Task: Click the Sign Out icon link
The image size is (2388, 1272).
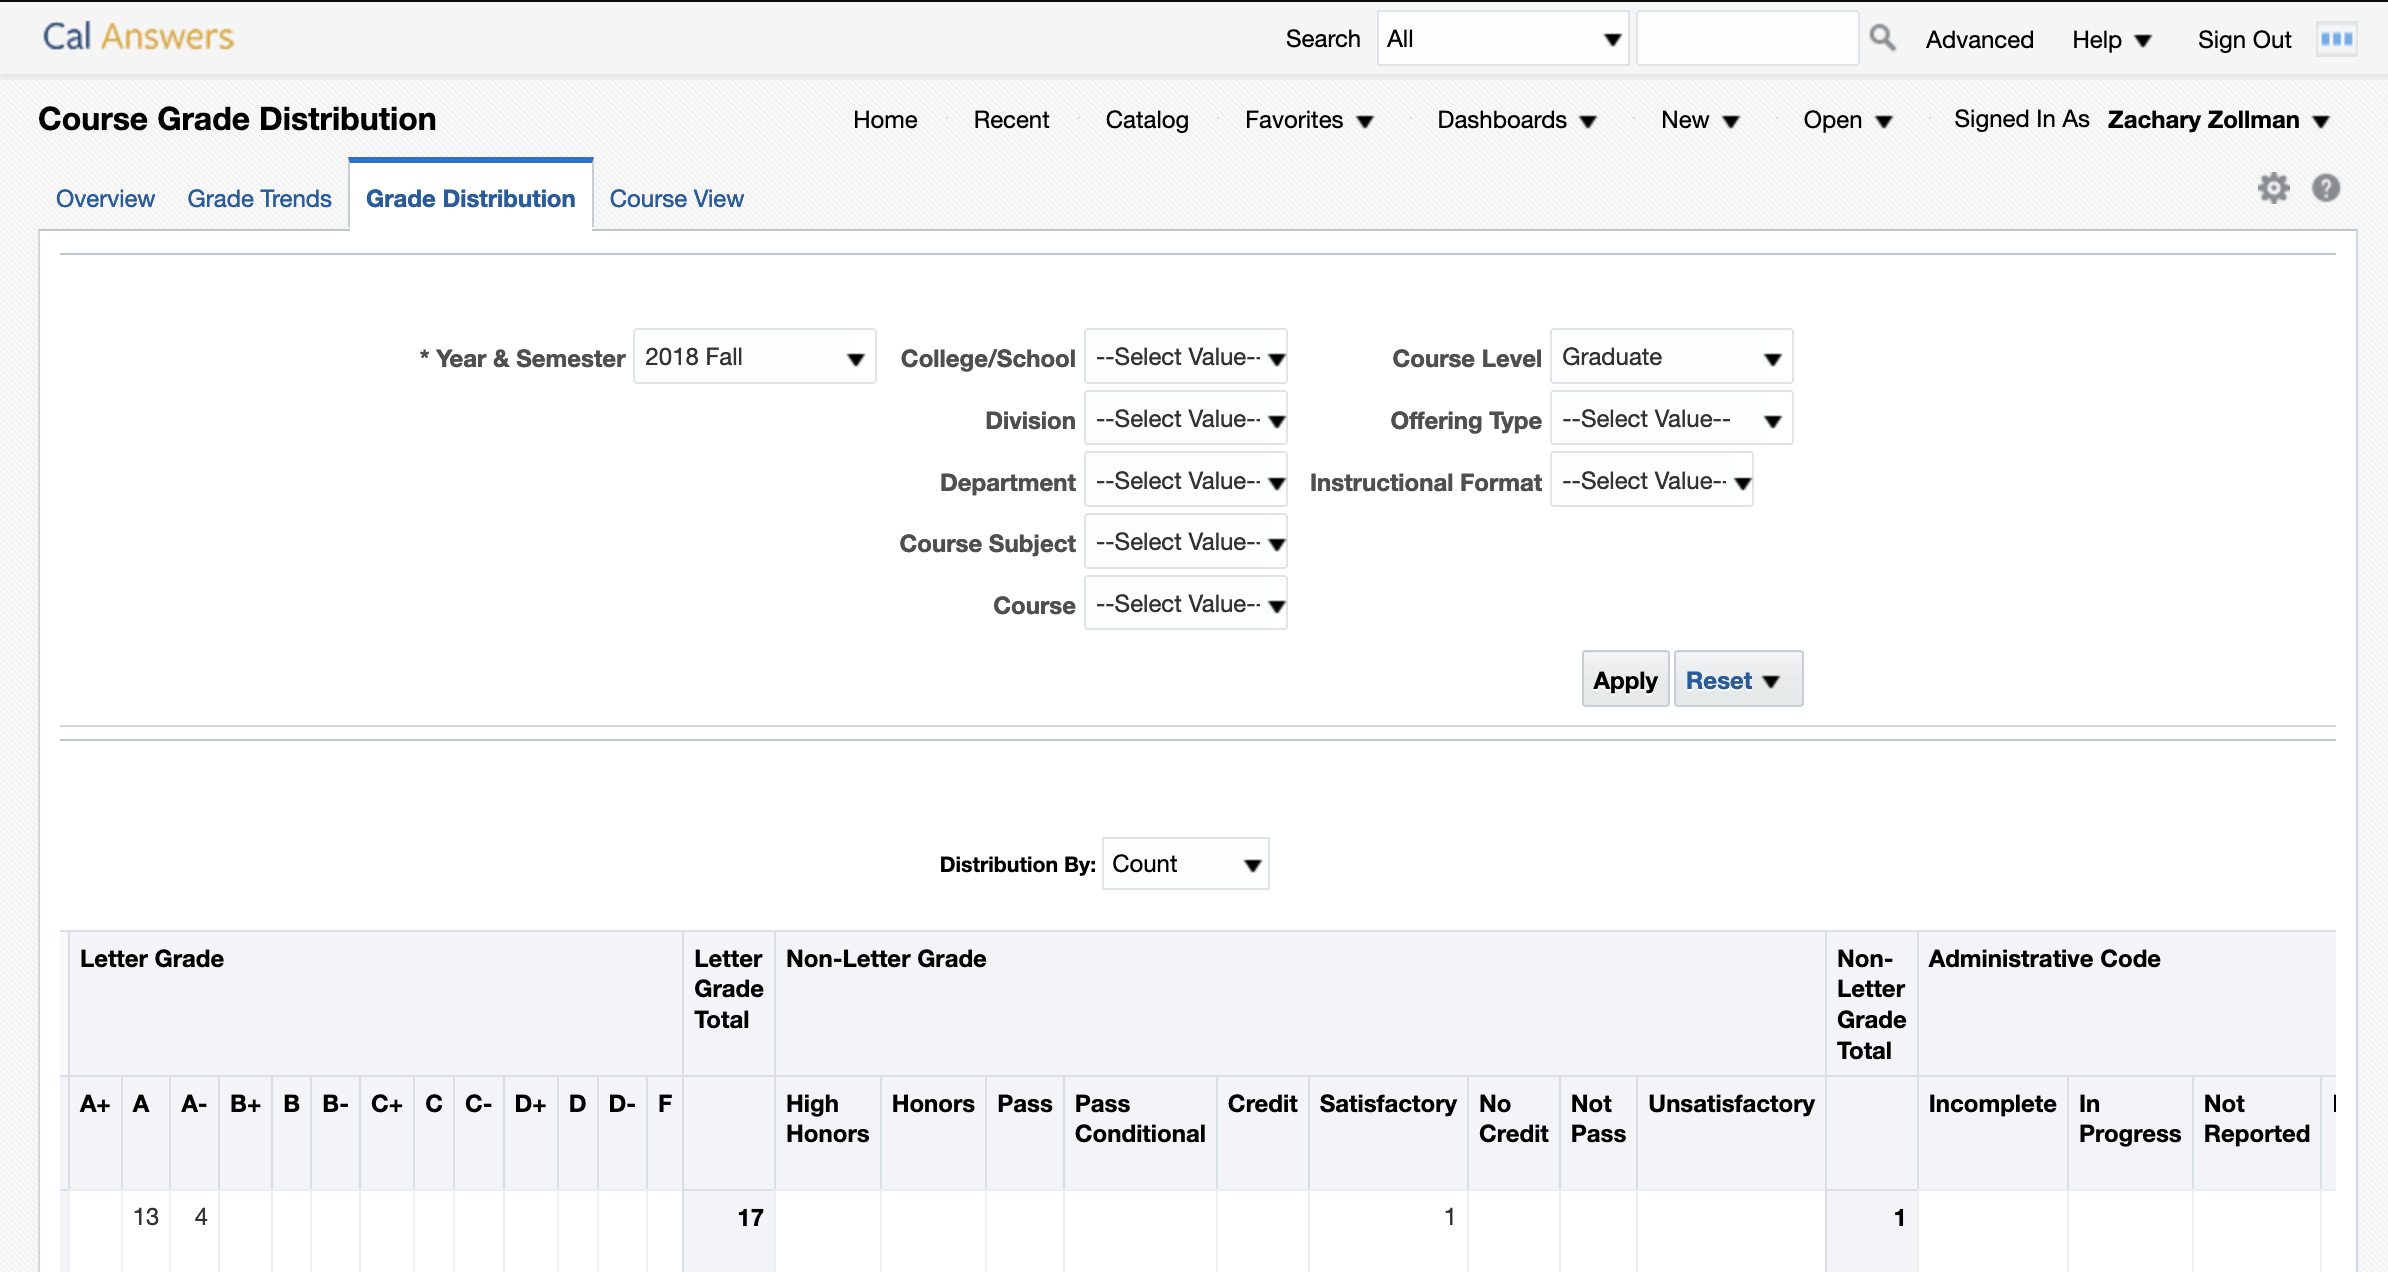Action: point(2244,38)
